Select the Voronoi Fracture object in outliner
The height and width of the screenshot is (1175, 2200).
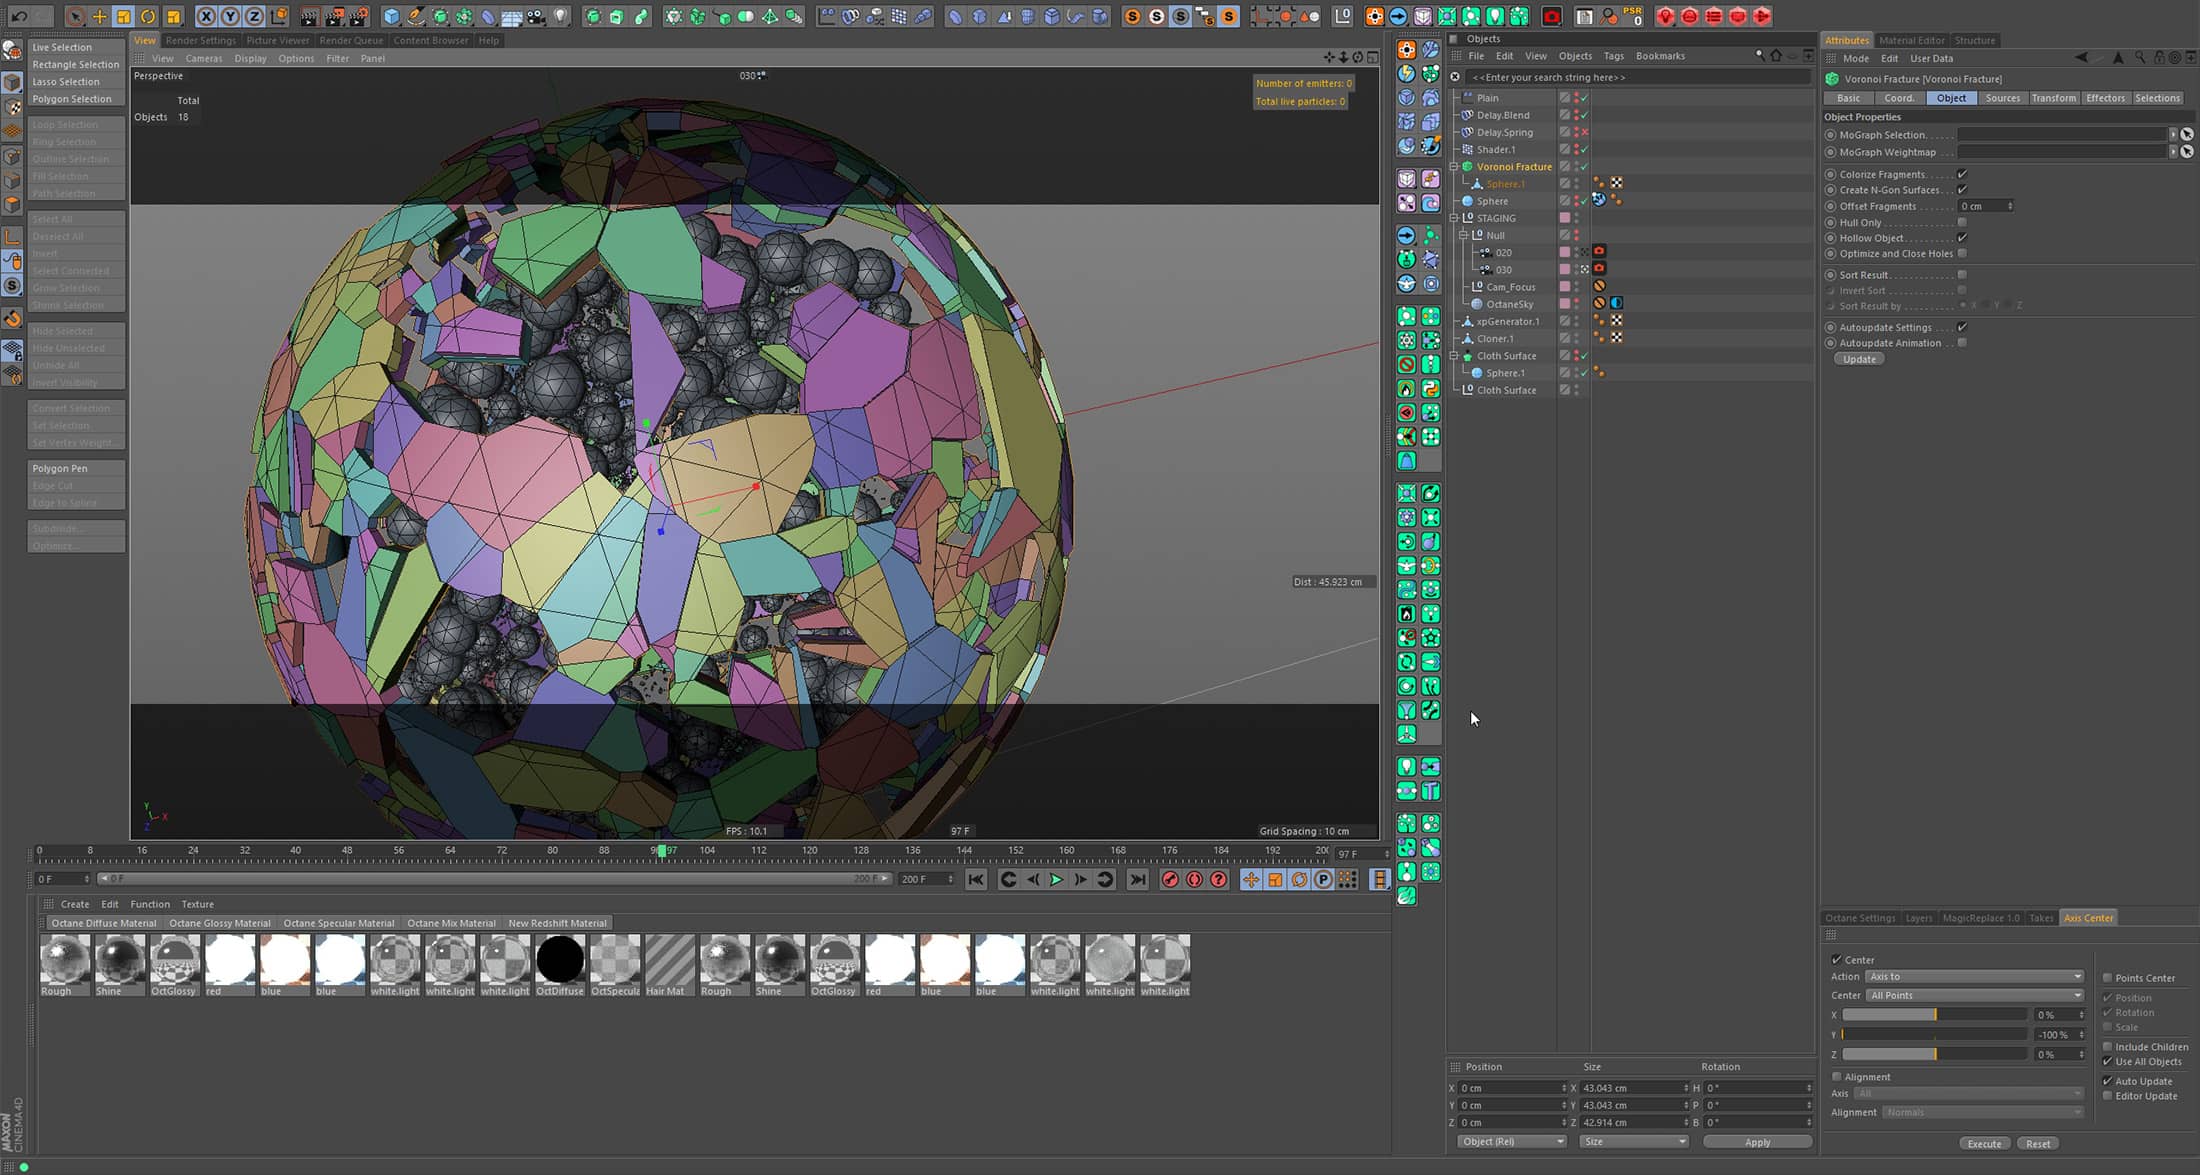[x=1513, y=166]
